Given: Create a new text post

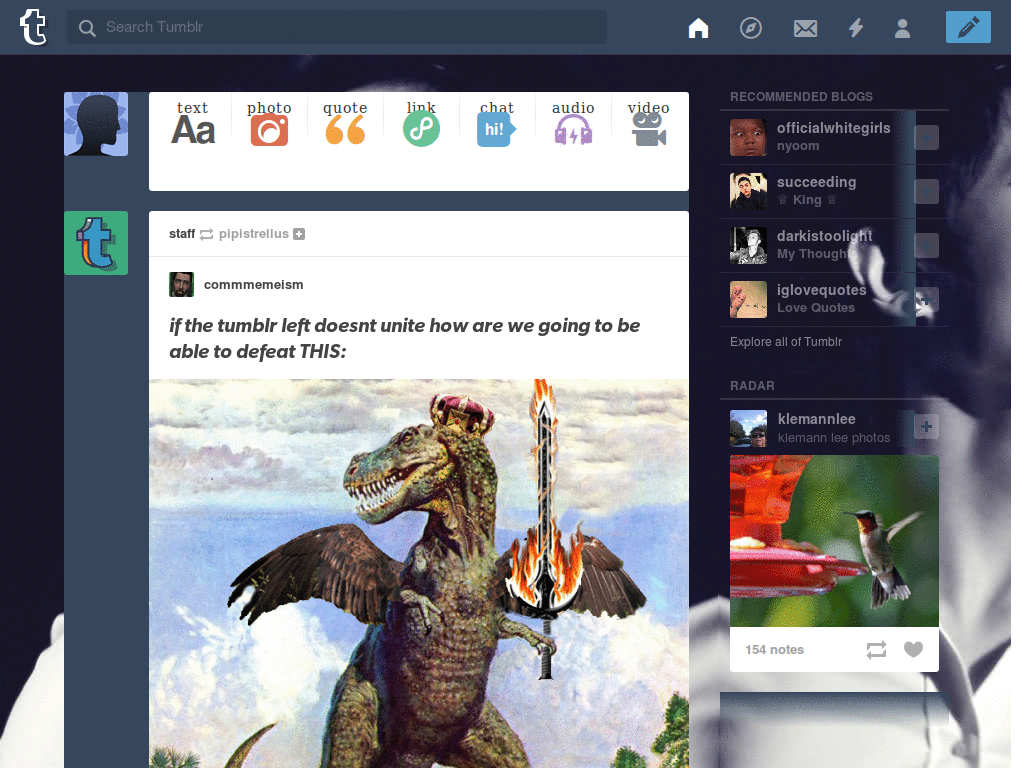Looking at the screenshot, I should click(x=193, y=123).
